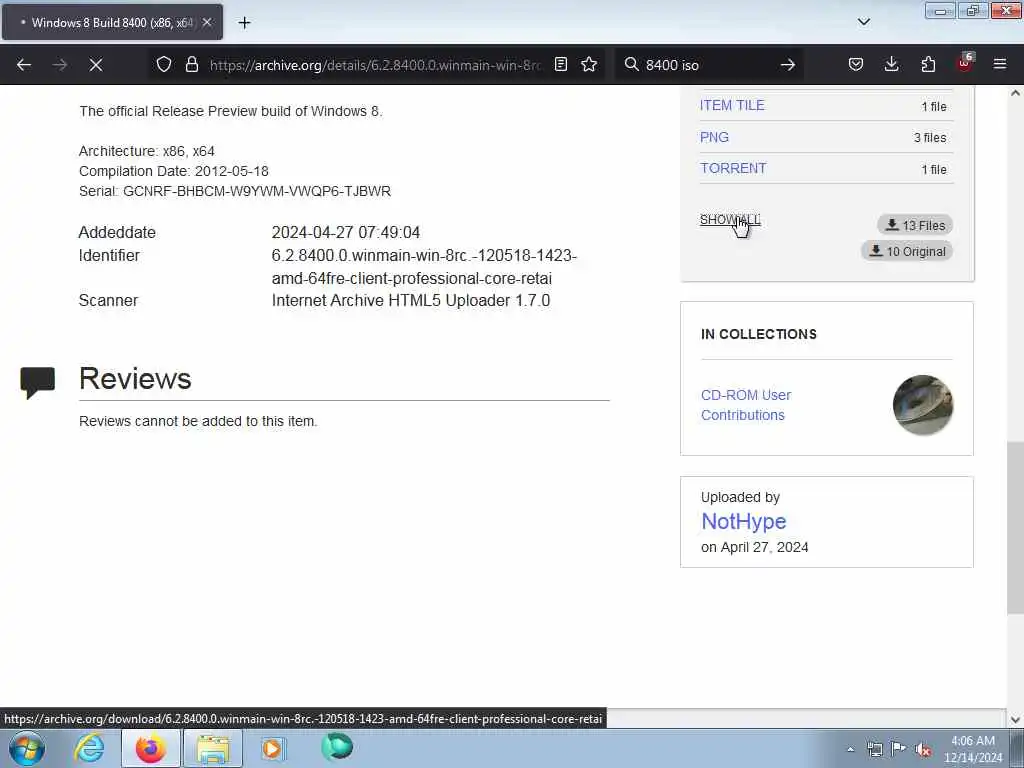
Task: Click the padlock site security icon
Action: (191, 64)
